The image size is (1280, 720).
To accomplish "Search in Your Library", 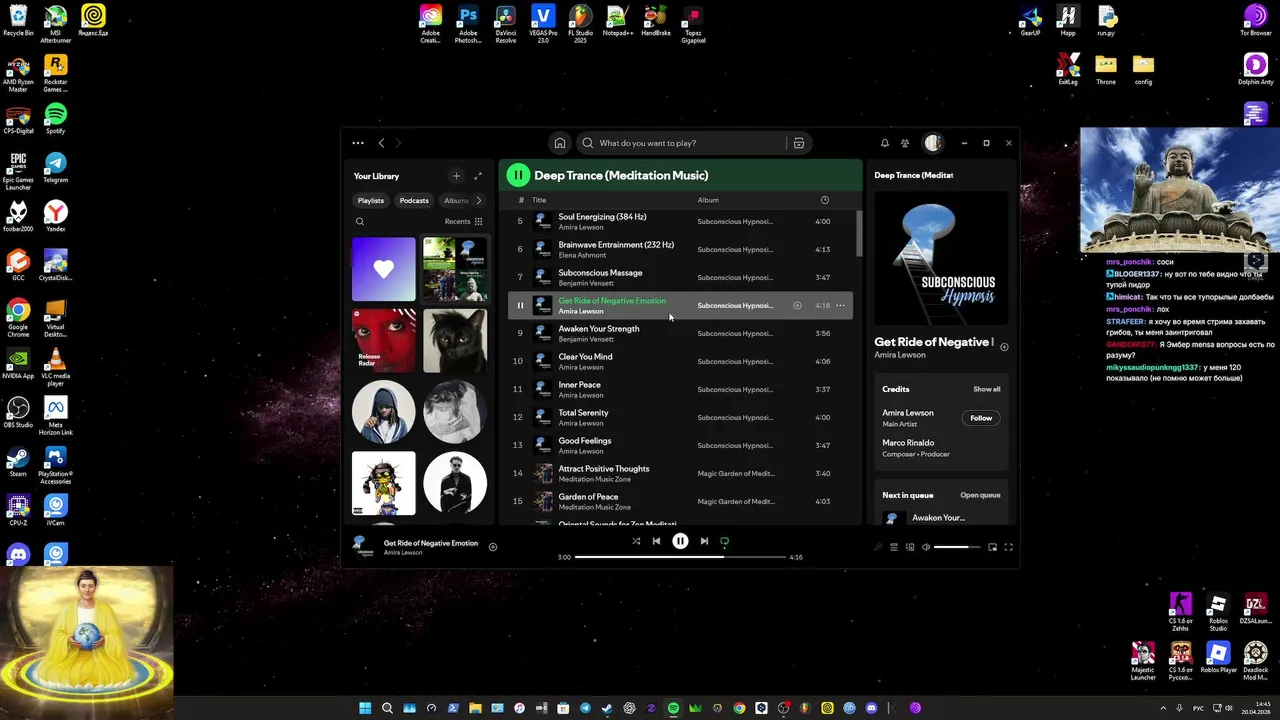I will (x=360, y=222).
